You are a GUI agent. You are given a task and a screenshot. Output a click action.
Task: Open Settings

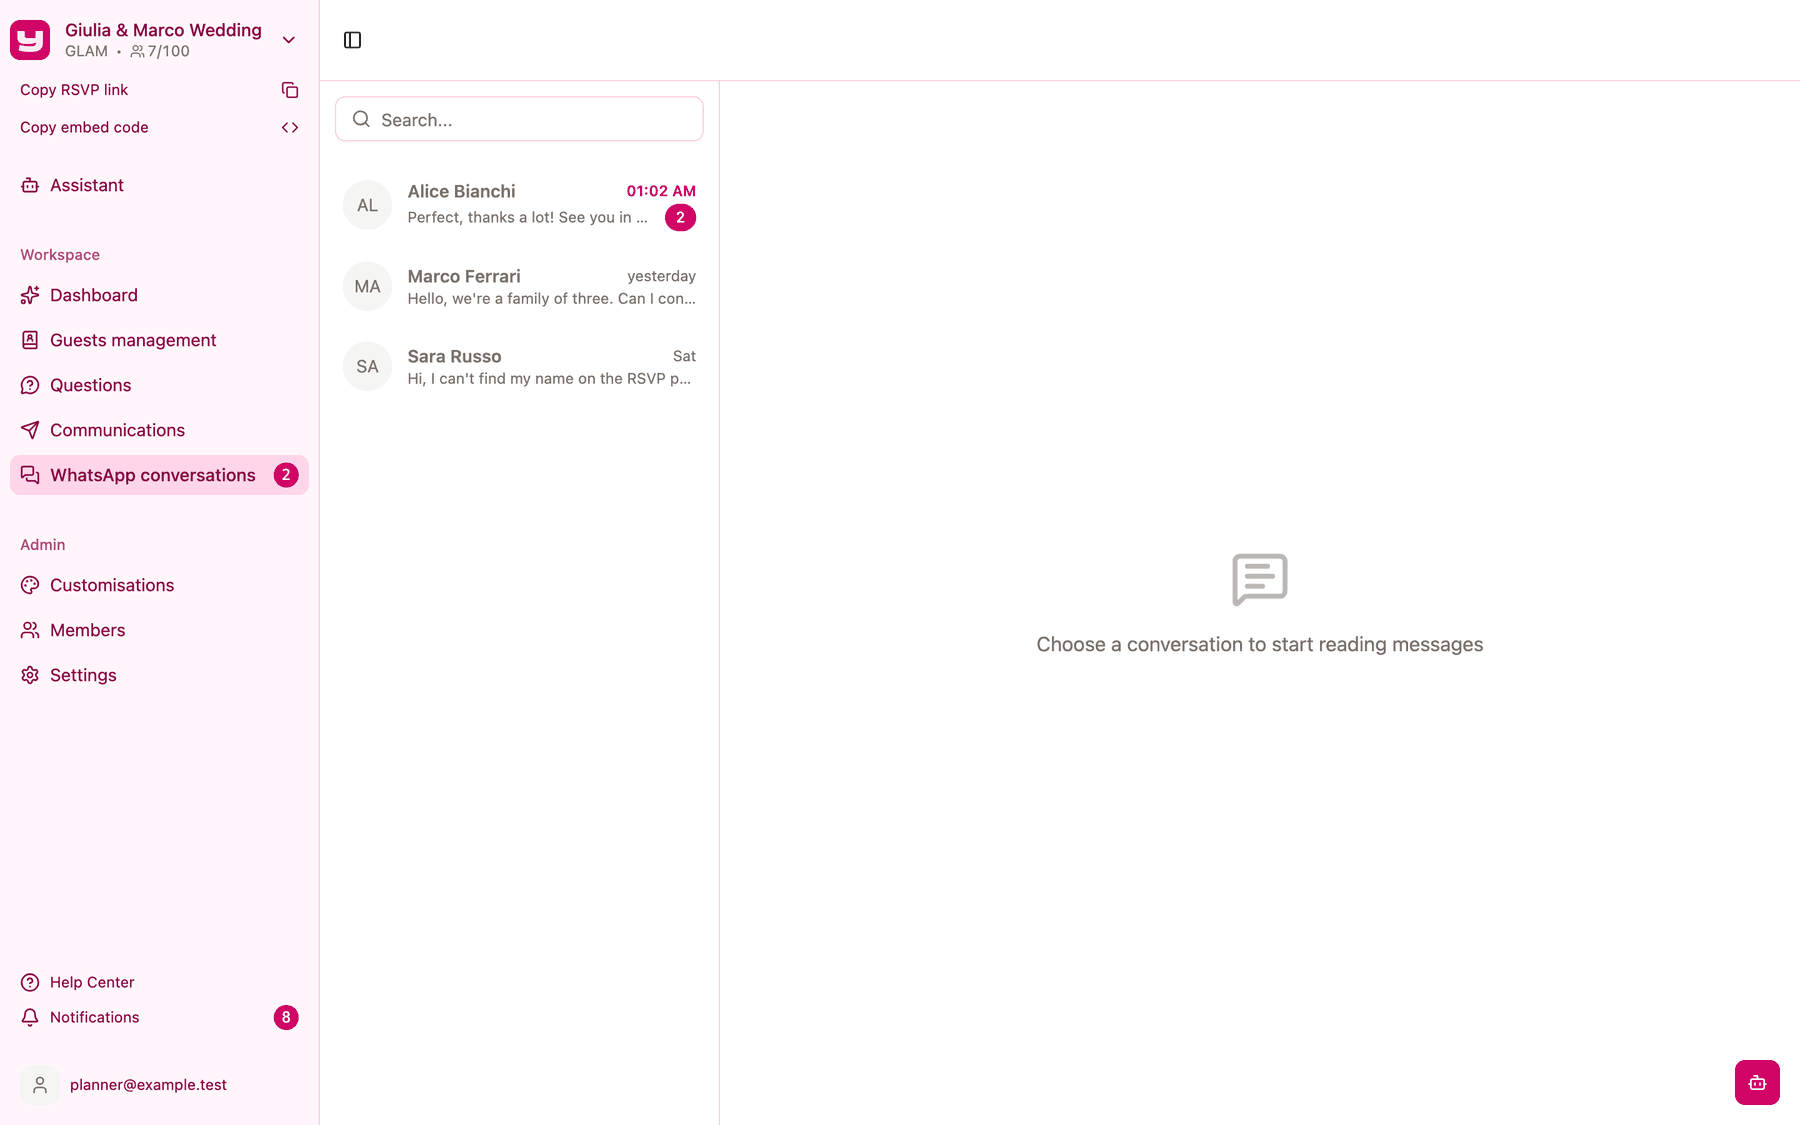point(160,675)
